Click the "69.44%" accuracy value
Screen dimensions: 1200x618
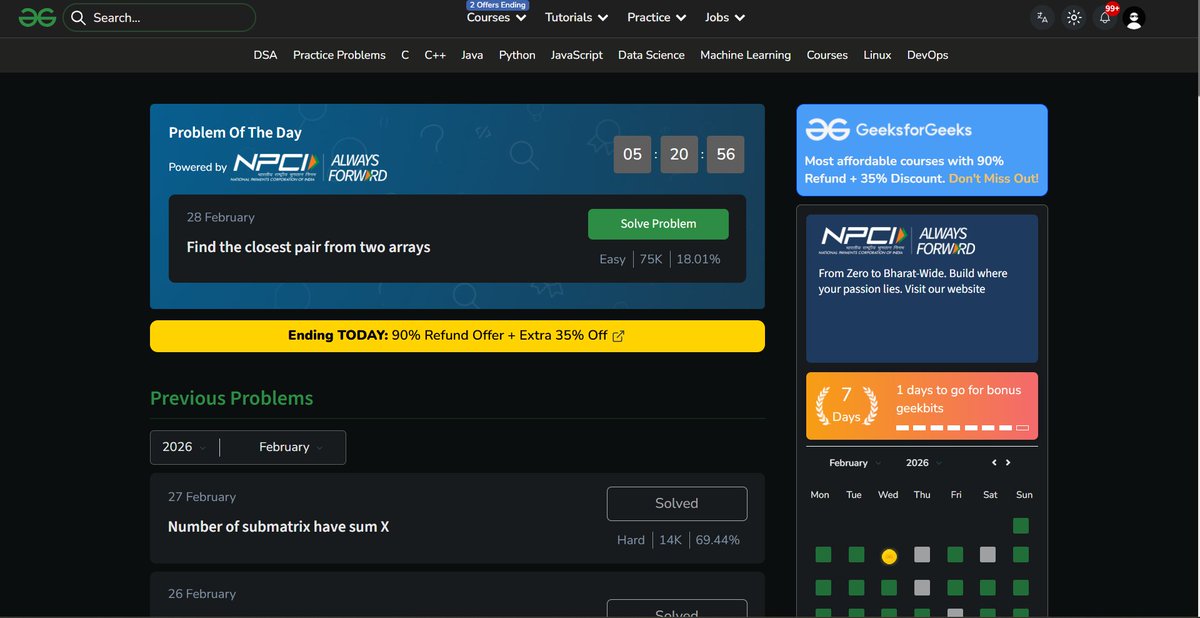click(718, 540)
